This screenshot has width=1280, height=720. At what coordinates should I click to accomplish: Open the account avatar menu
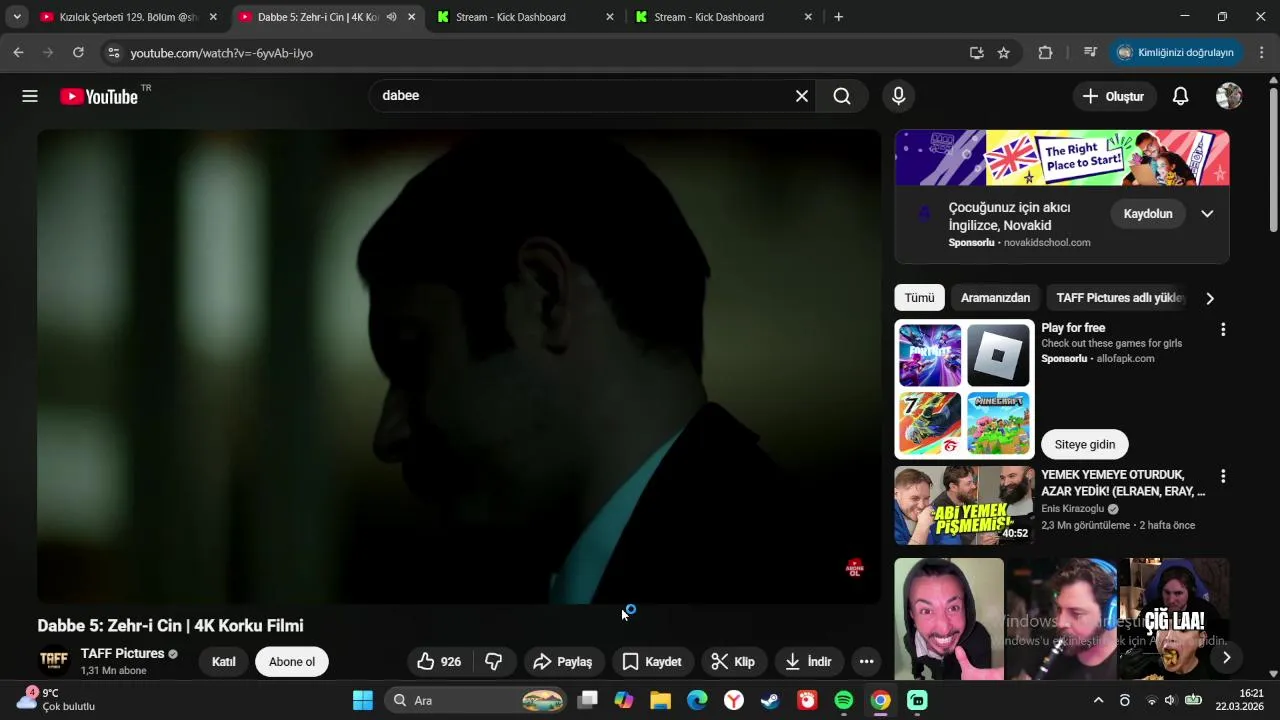(x=1229, y=96)
